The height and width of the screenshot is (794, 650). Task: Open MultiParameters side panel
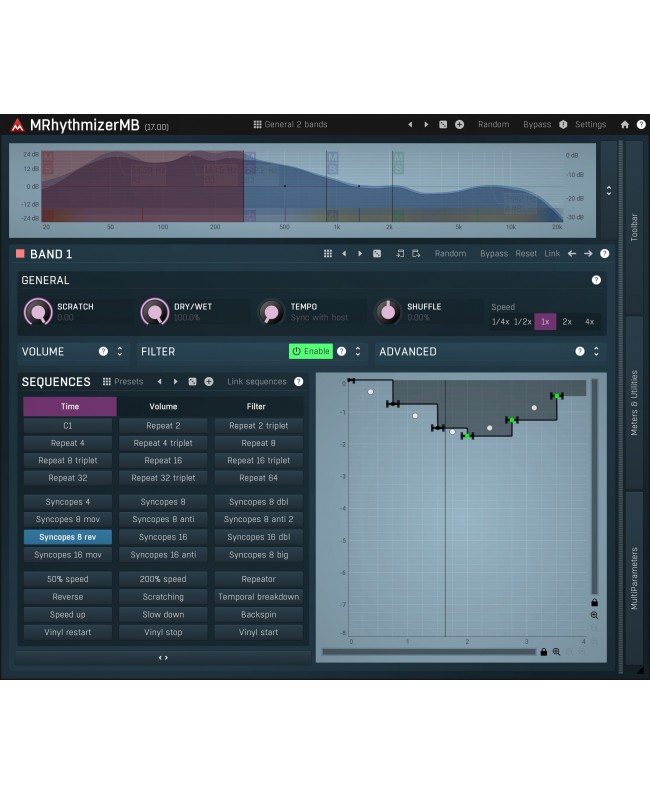pos(634,578)
